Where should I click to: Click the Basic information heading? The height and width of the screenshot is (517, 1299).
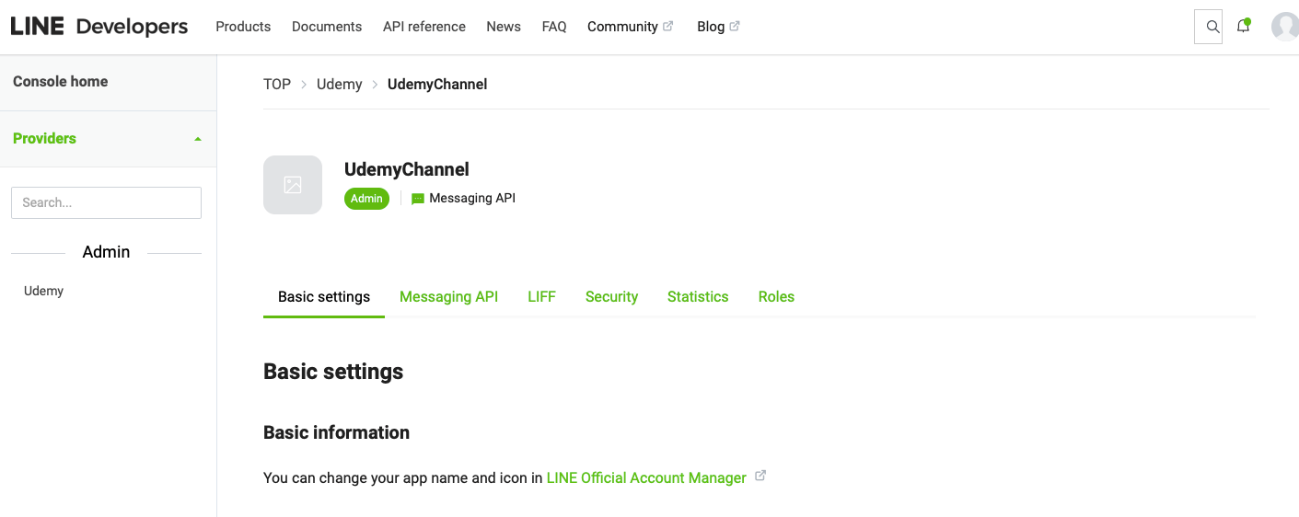336,433
